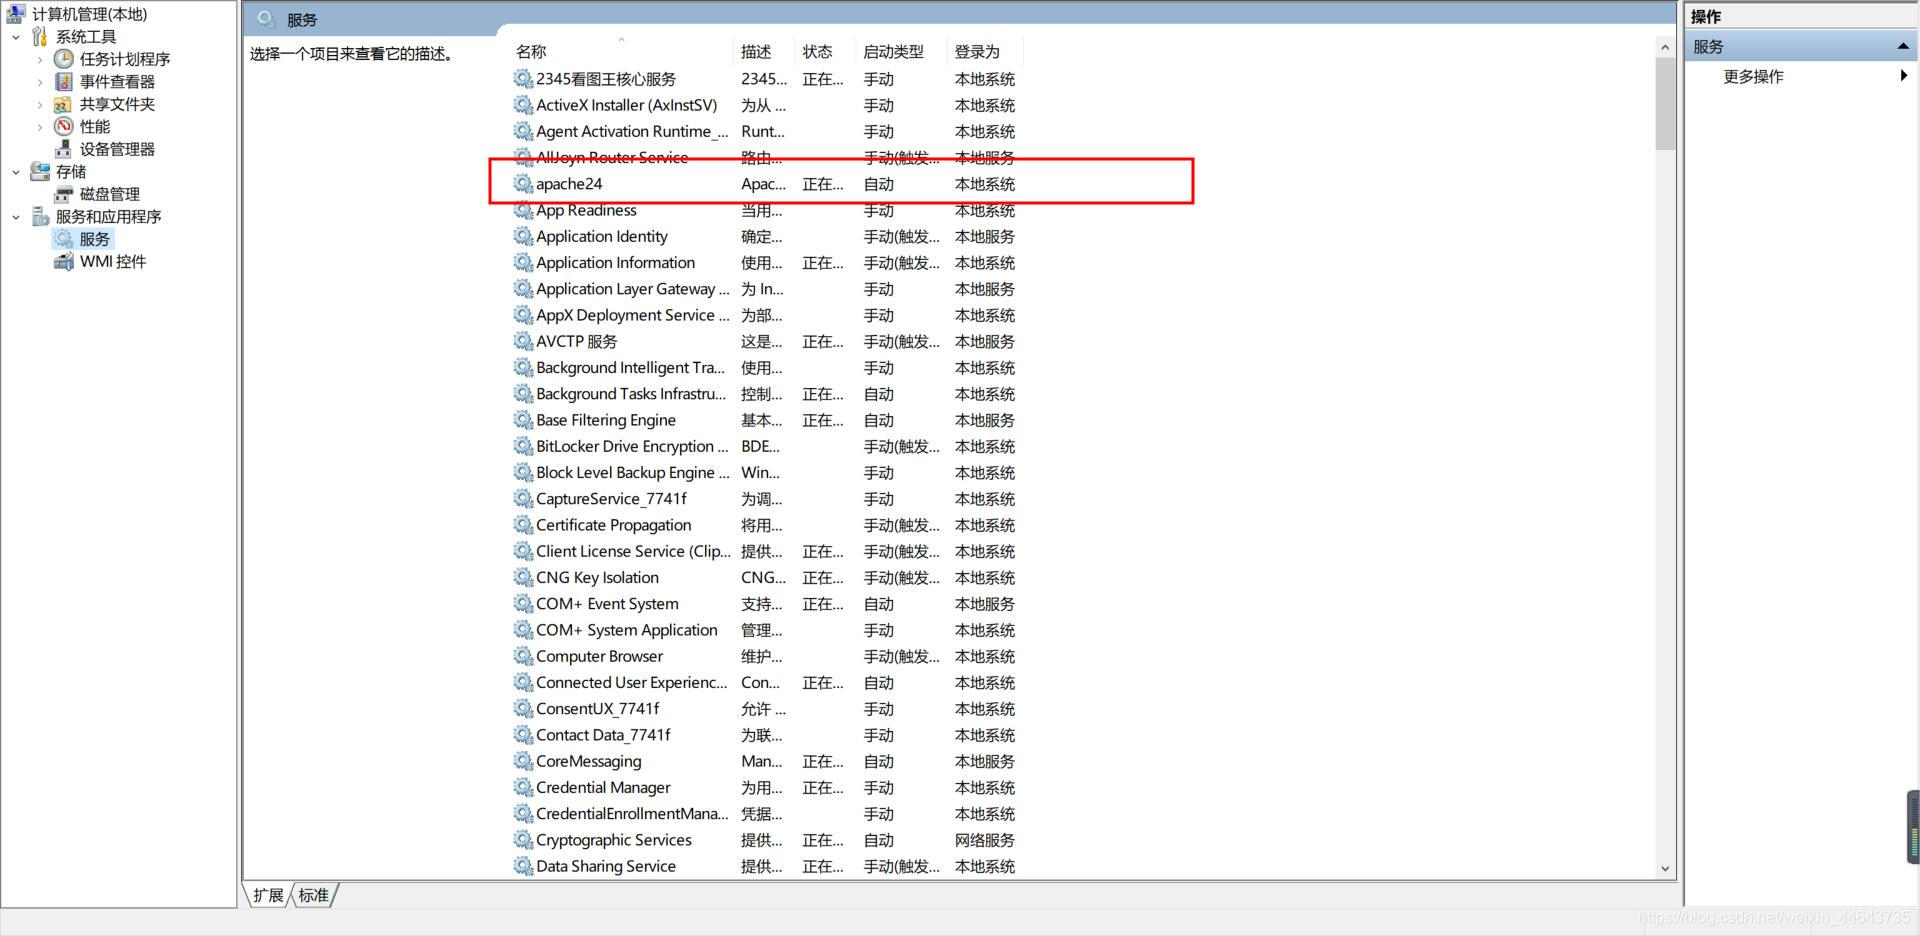Switch to the 扩展 tab

click(268, 895)
